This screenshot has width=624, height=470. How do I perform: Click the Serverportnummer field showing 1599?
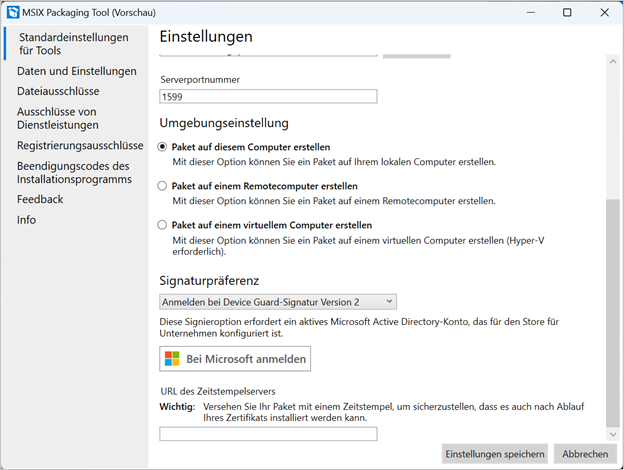[x=268, y=96]
